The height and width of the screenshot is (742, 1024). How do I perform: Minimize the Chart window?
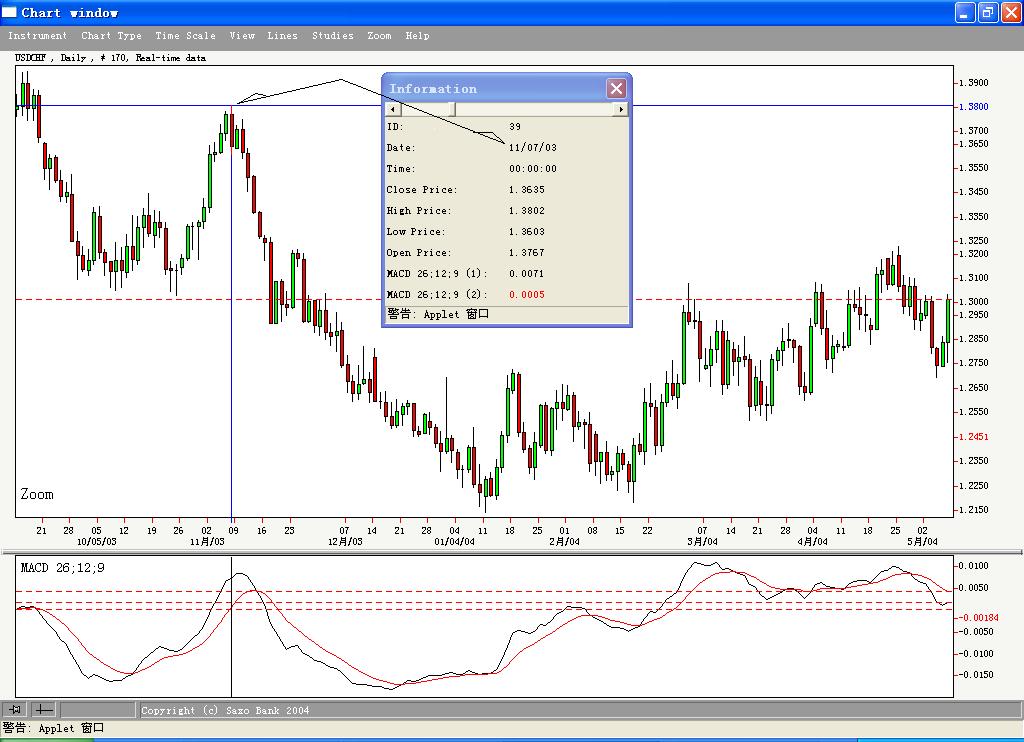[x=965, y=12]
